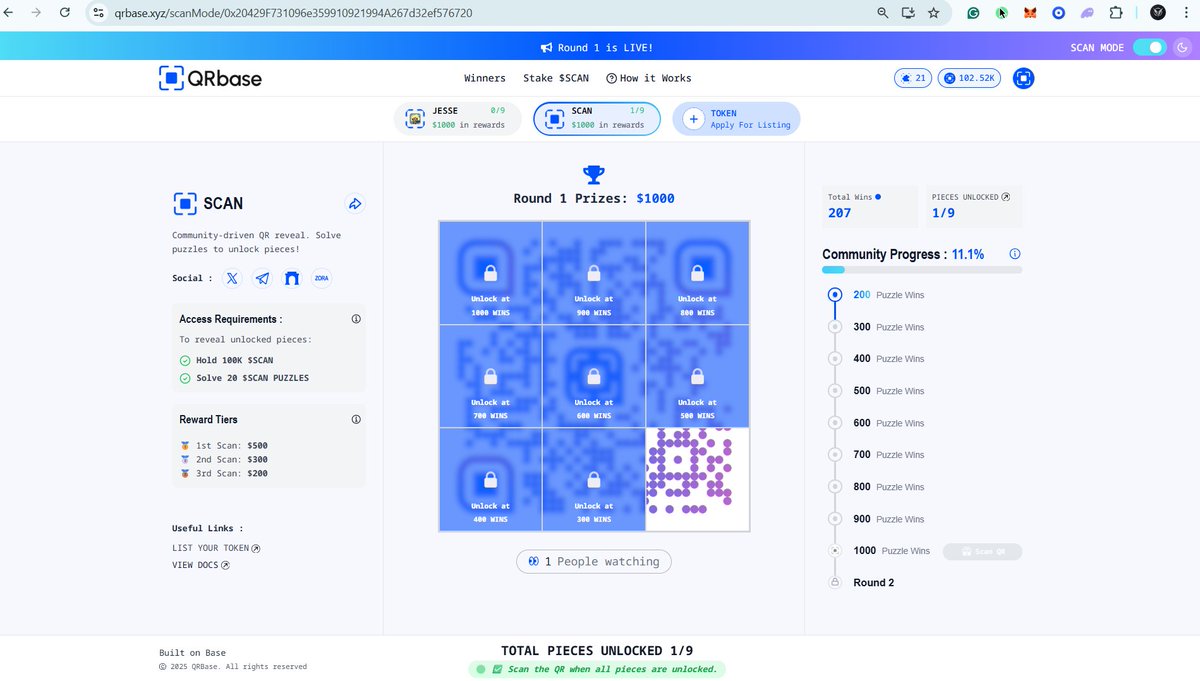Open the X social link
Image resolution: width=1200 pixels, height=681 pixels.
coord(233,279)
